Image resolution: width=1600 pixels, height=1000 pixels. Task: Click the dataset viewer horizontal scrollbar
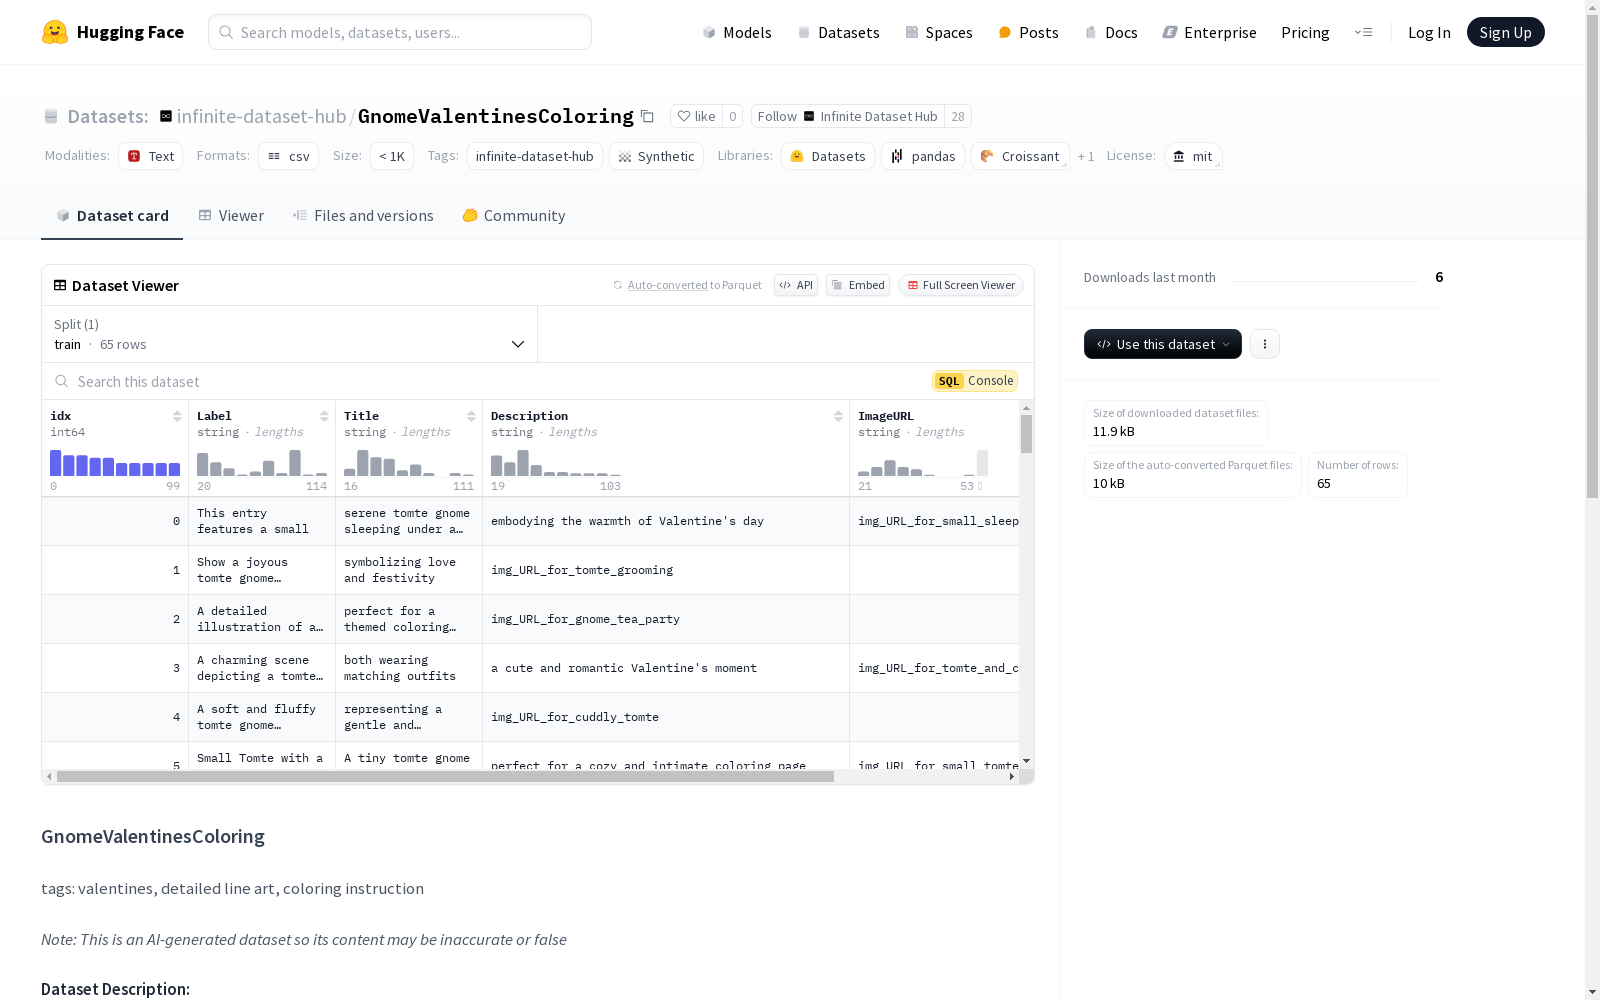pos(445,776)
